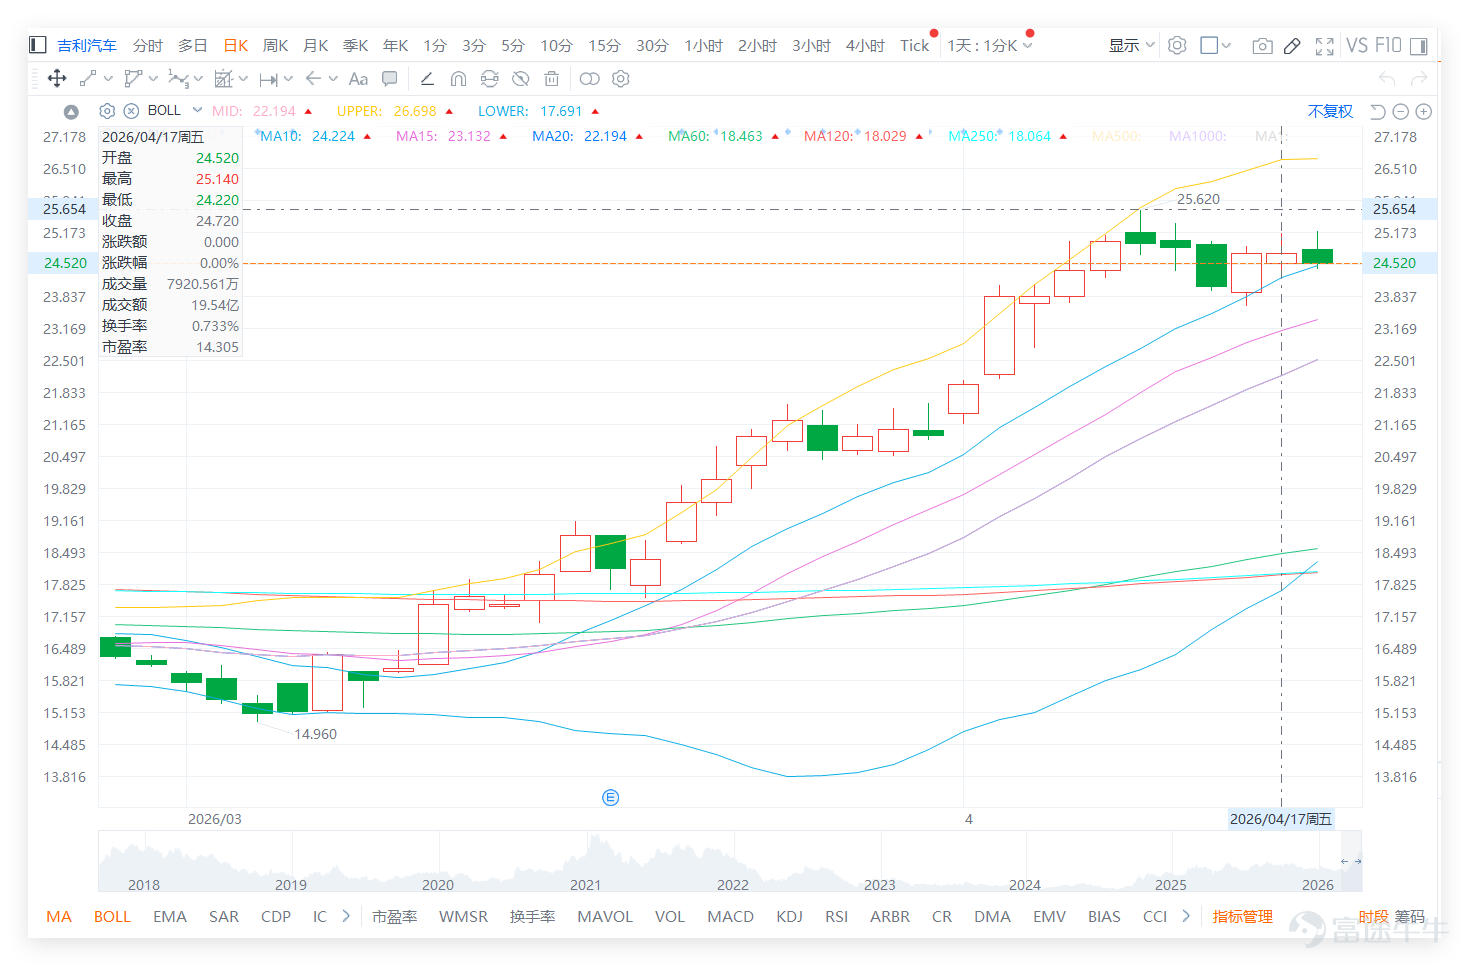Click the pencil edit icon in top bar
Viewport: 1469px width, 966px height.
1292,45
